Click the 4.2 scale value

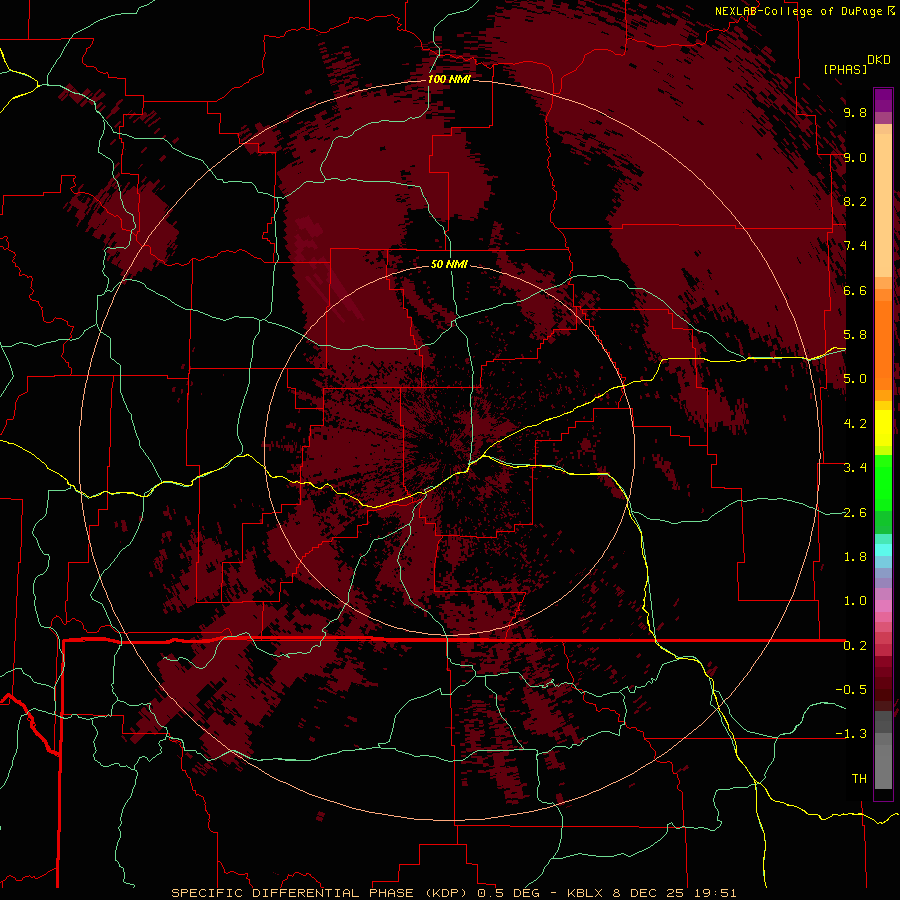[855, 424]
